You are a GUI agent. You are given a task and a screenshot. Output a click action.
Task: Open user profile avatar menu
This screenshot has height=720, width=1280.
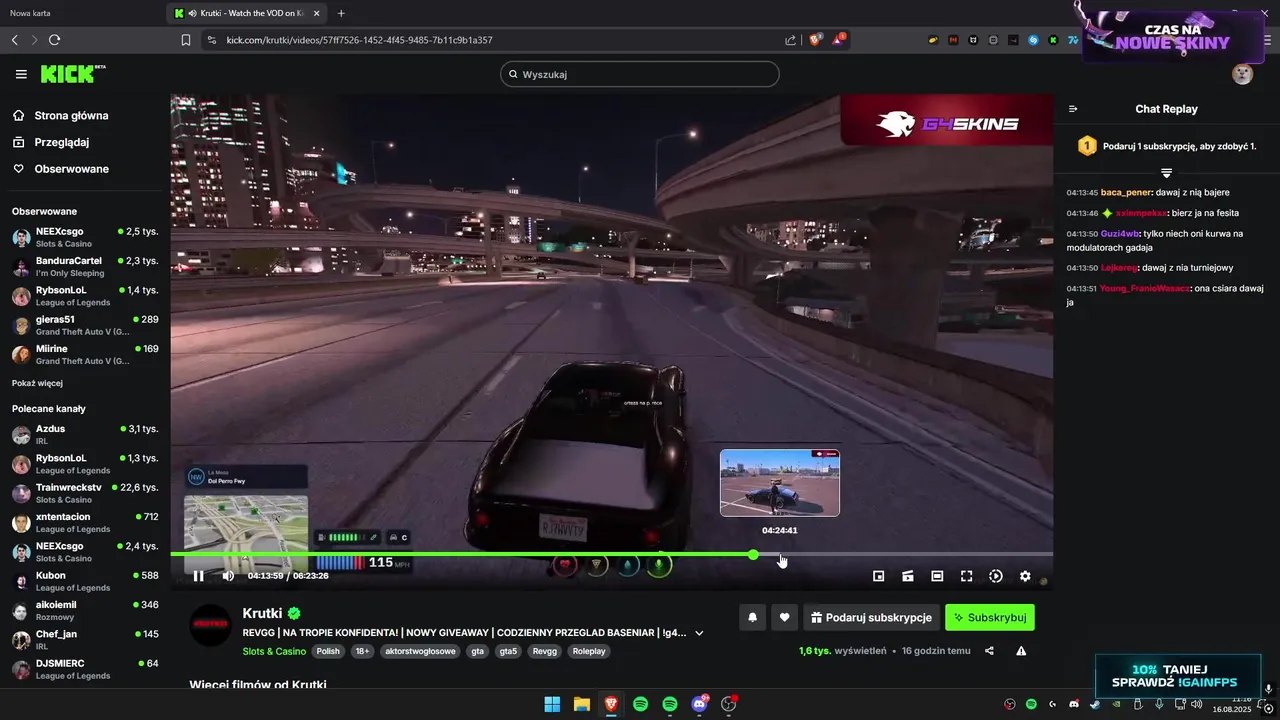[1242, 74]
